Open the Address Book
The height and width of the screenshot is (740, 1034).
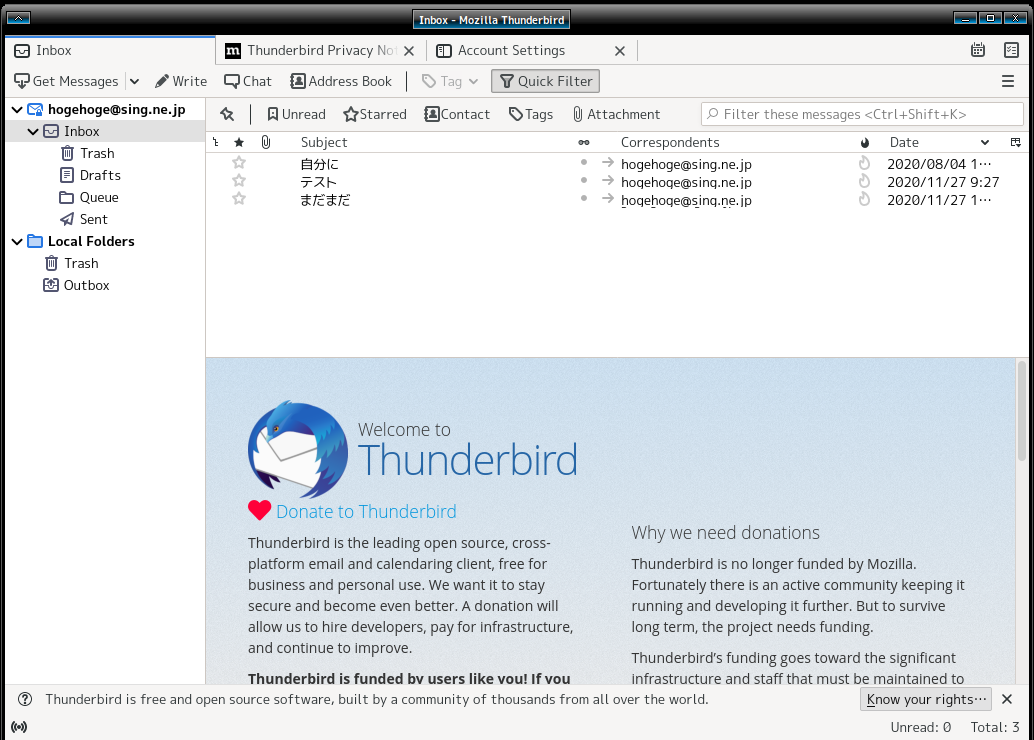pos(341,81)
